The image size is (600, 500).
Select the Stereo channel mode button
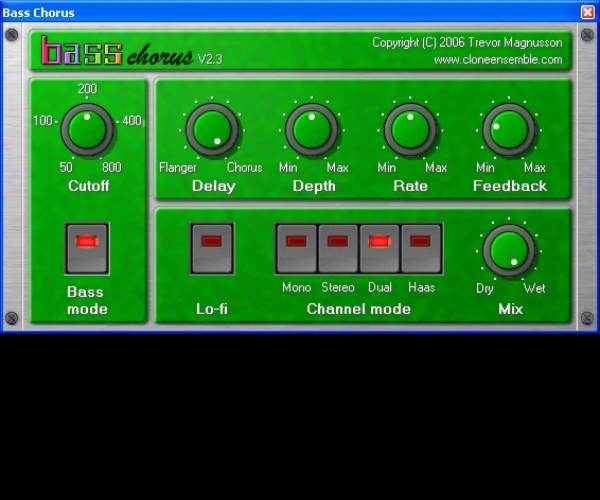338,249
